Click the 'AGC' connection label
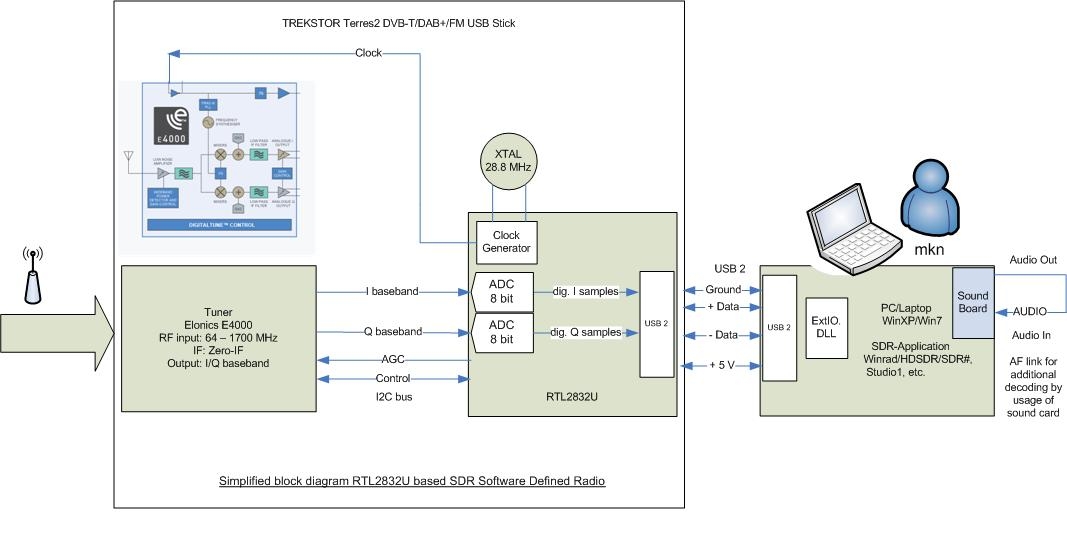 [x=393, y=359]
